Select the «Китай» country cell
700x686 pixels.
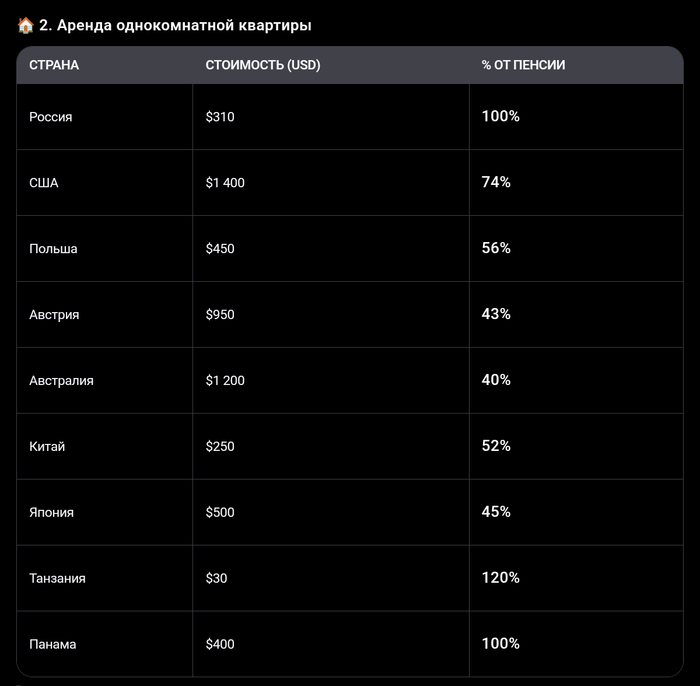click(47, 447)
